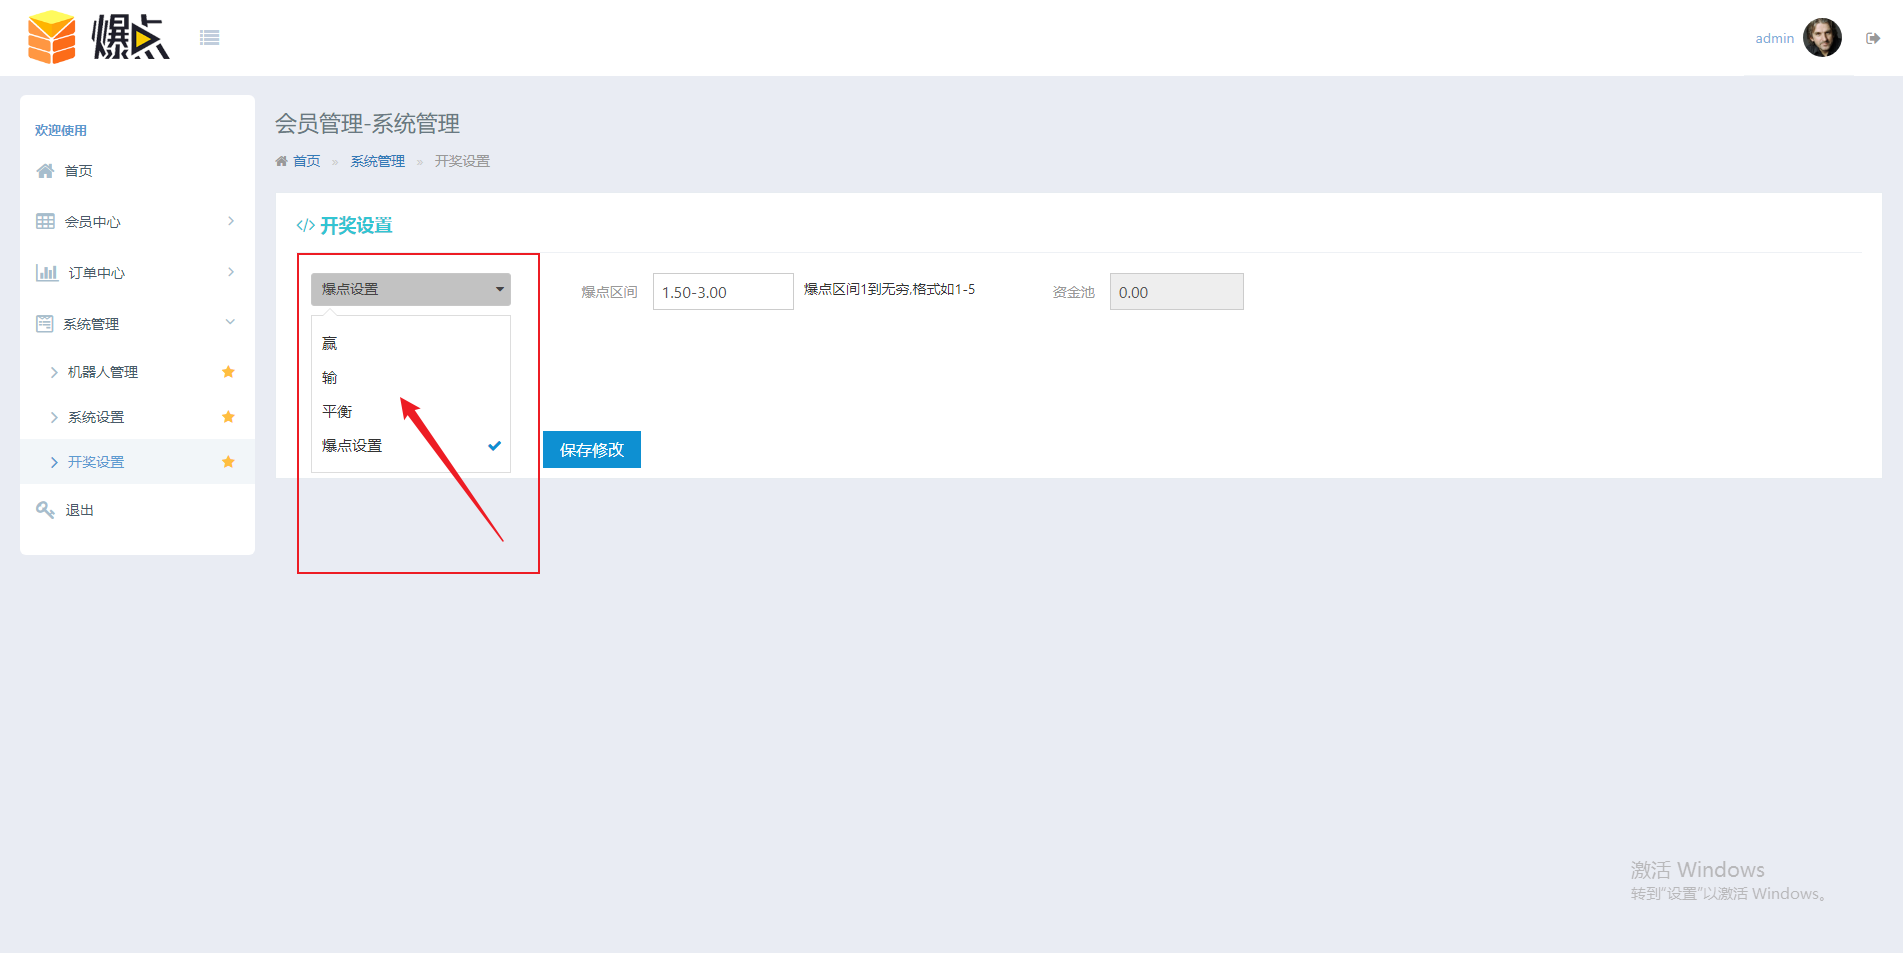1903x953 pixels.
Task: Click star next to 机器人管理
Action: 228,372
